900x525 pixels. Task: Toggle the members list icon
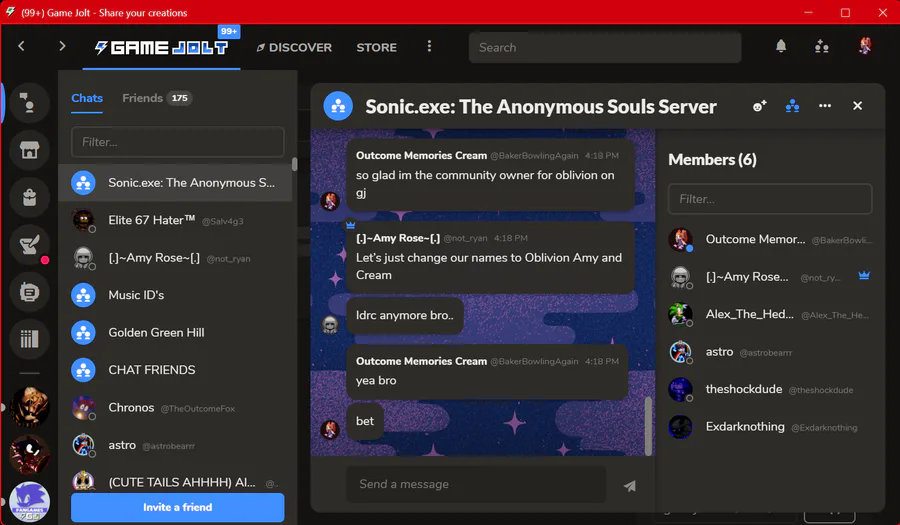point(792,106)
